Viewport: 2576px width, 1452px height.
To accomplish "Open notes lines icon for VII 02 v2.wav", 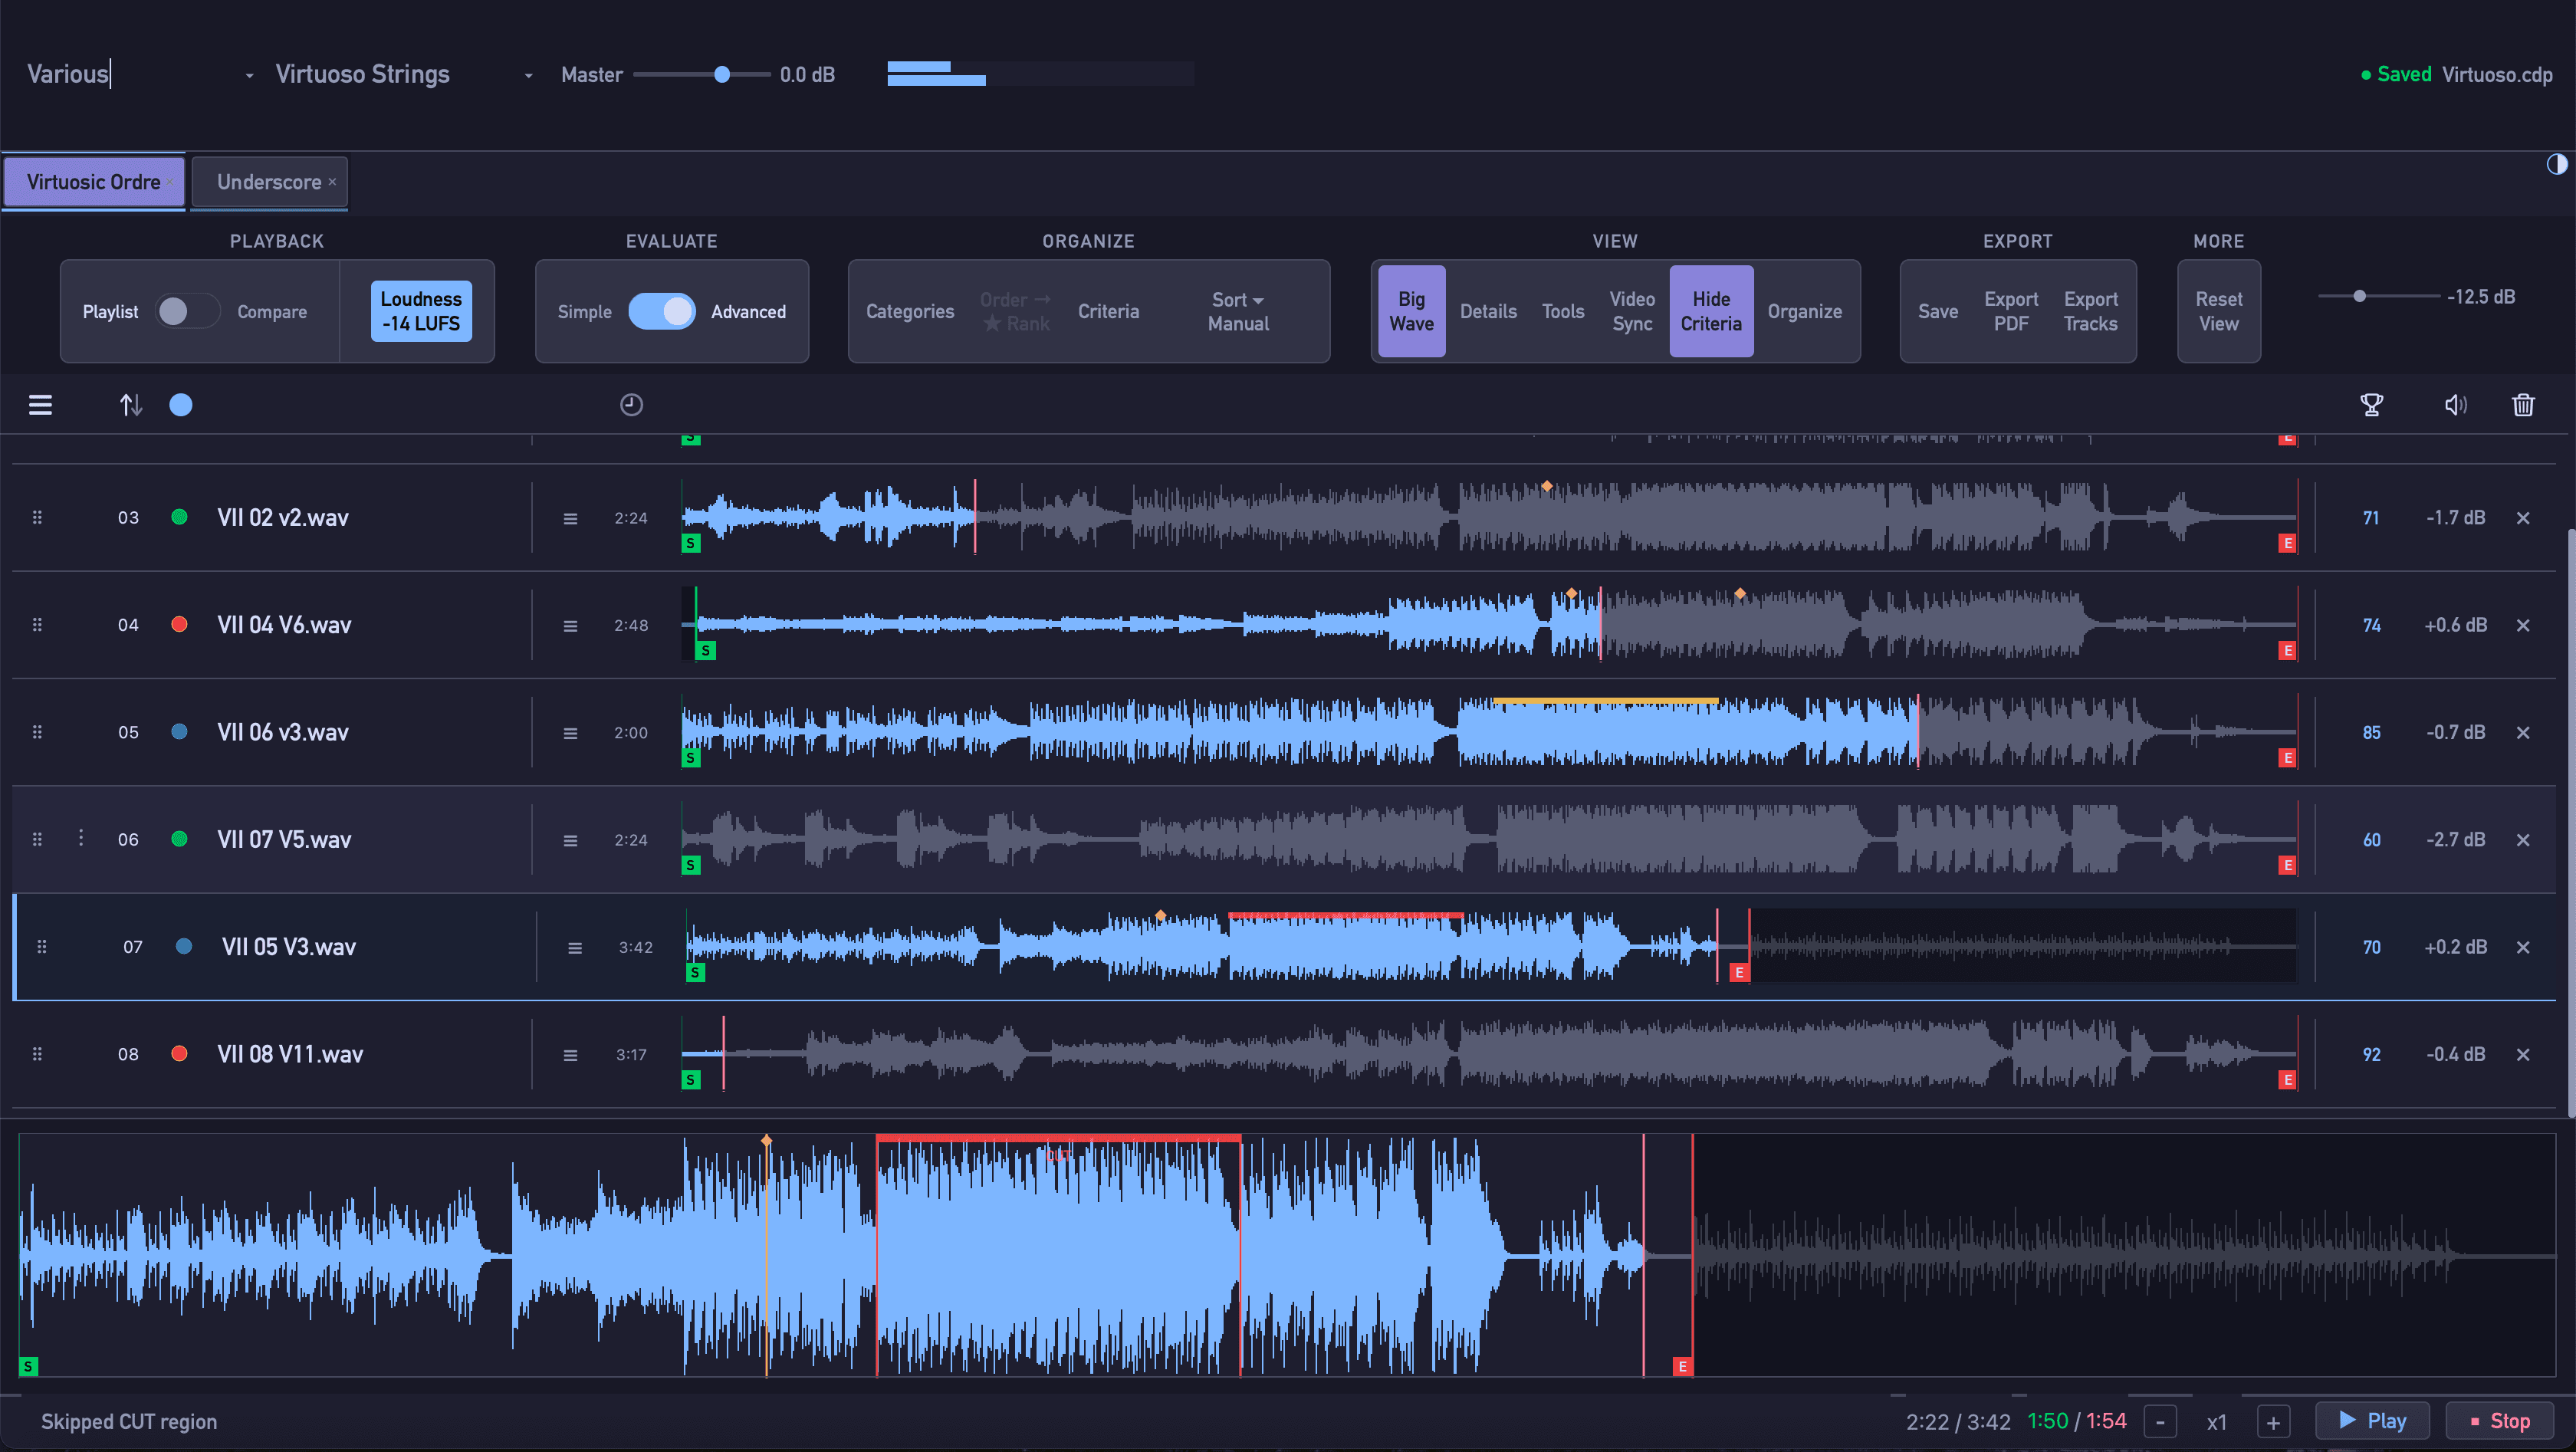I will point(570,518).
